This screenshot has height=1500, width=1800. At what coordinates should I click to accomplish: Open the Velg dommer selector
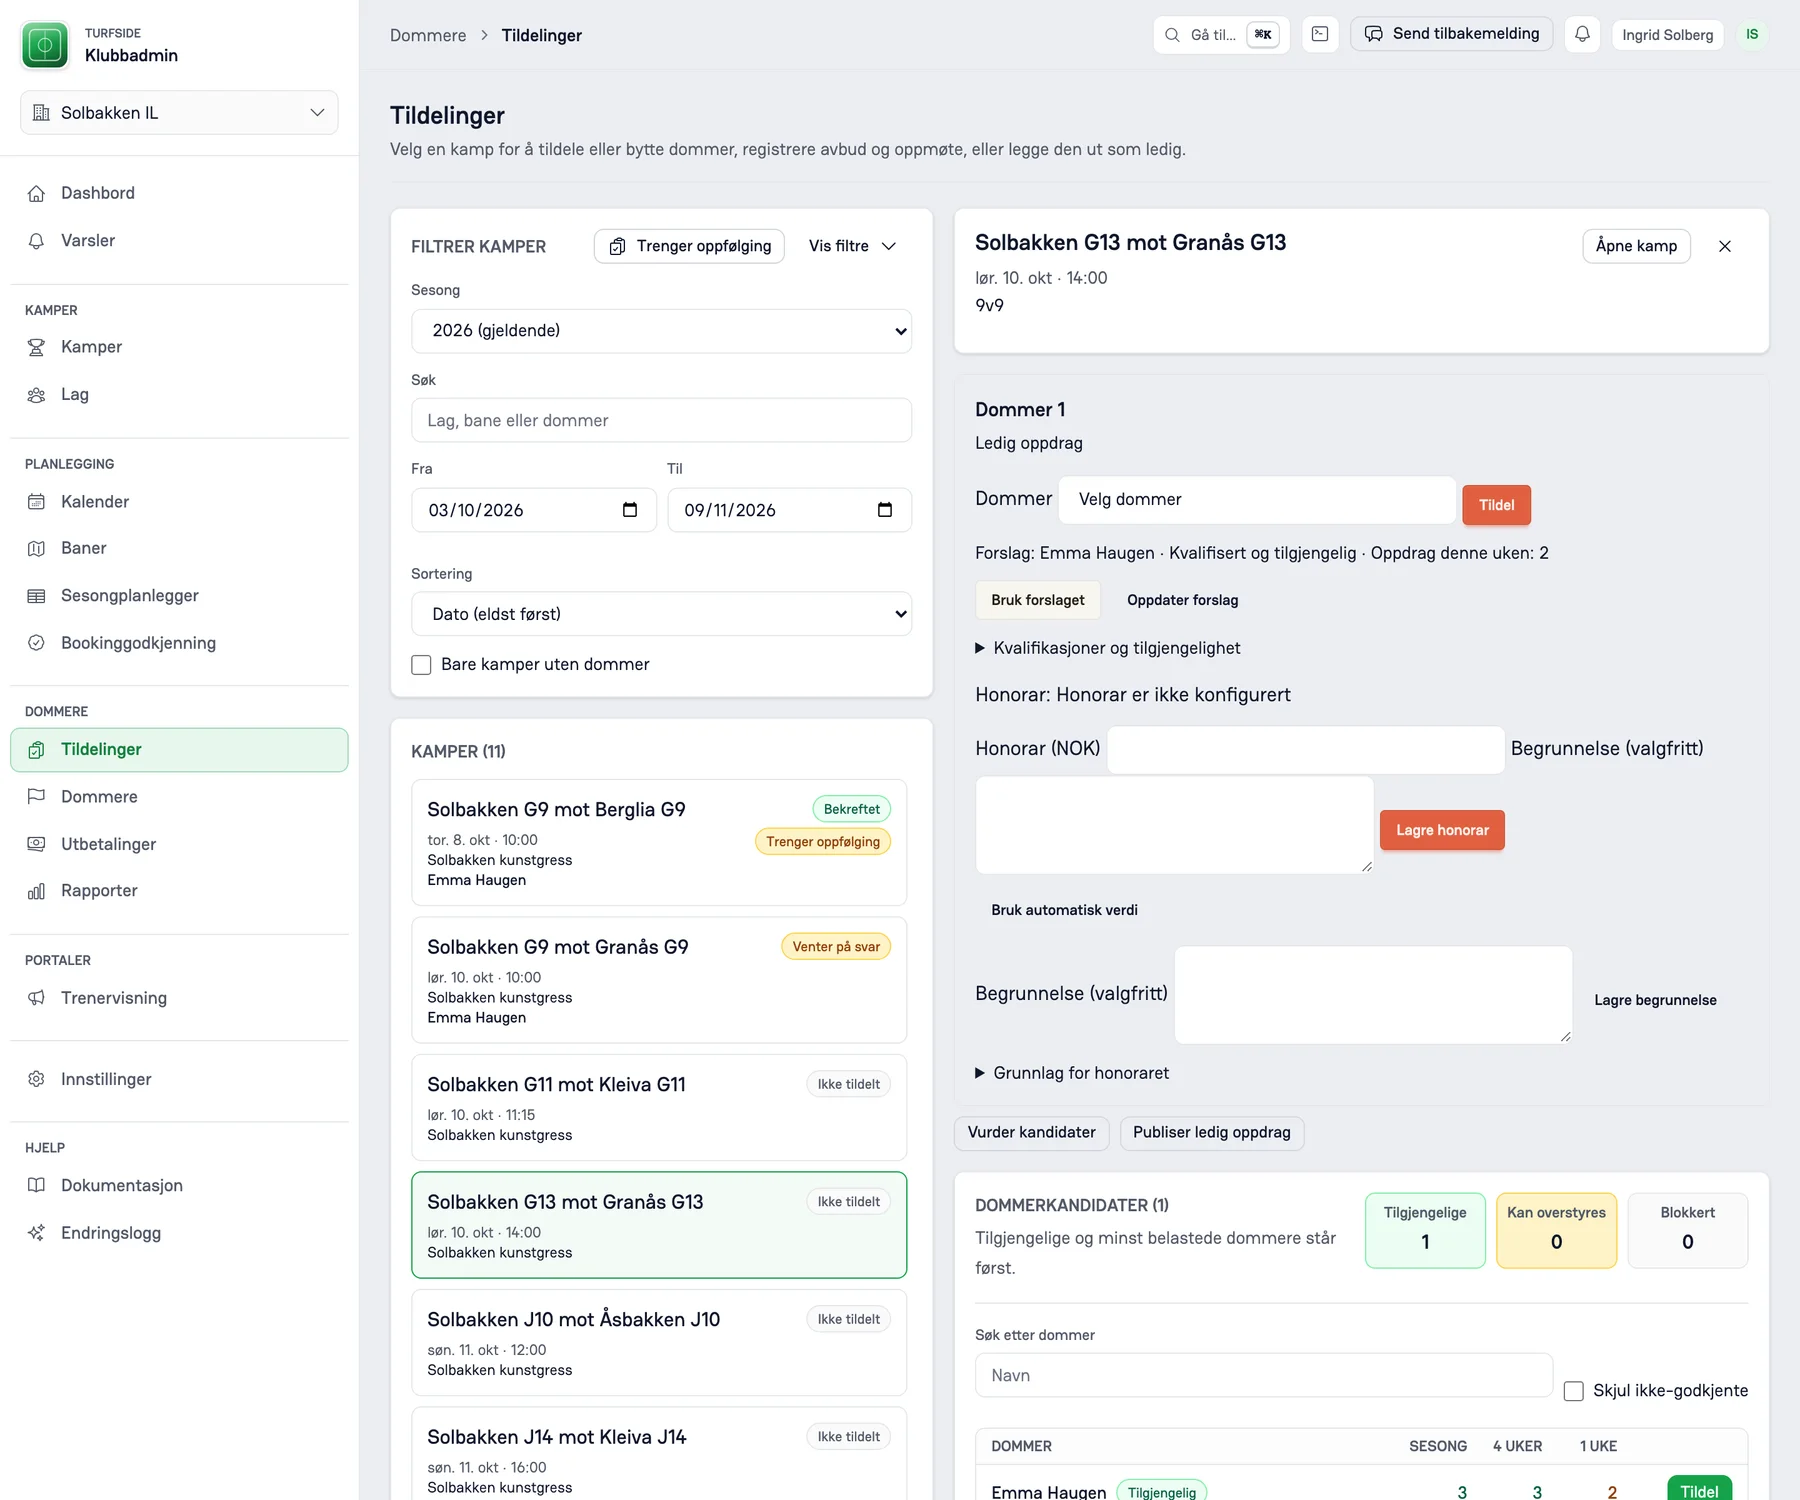point(1257,500)
